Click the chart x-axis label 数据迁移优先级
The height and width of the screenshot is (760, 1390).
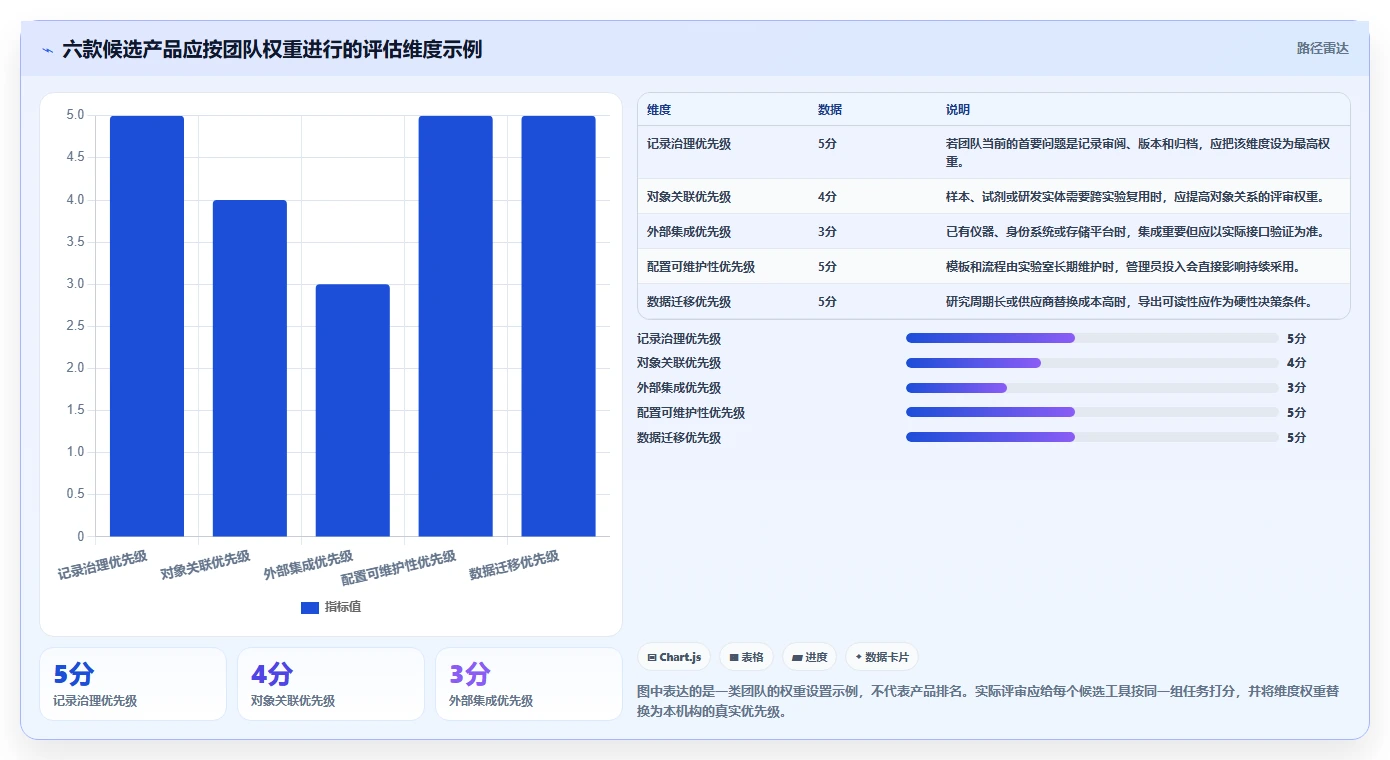point(514,565)
